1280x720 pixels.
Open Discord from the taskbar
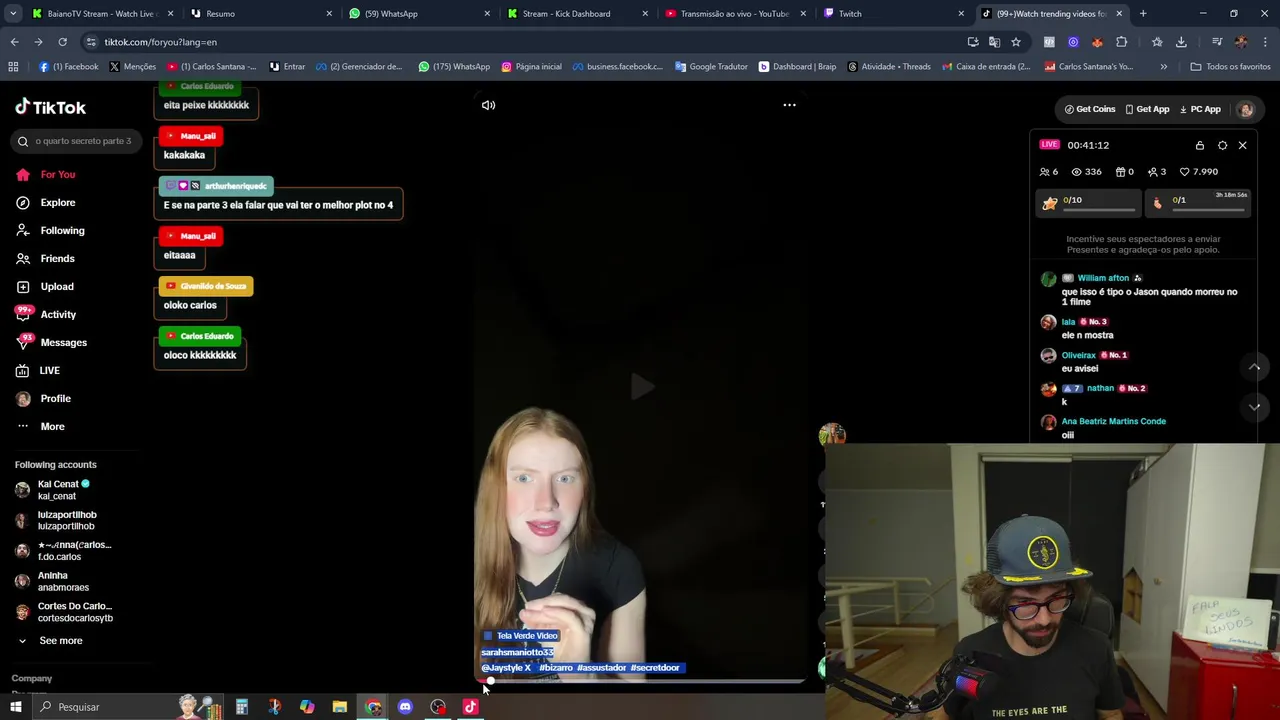405,707
